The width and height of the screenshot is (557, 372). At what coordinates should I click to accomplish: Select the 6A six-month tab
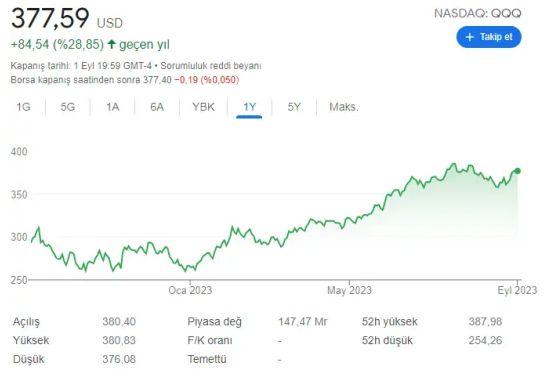tap(157, 107)
